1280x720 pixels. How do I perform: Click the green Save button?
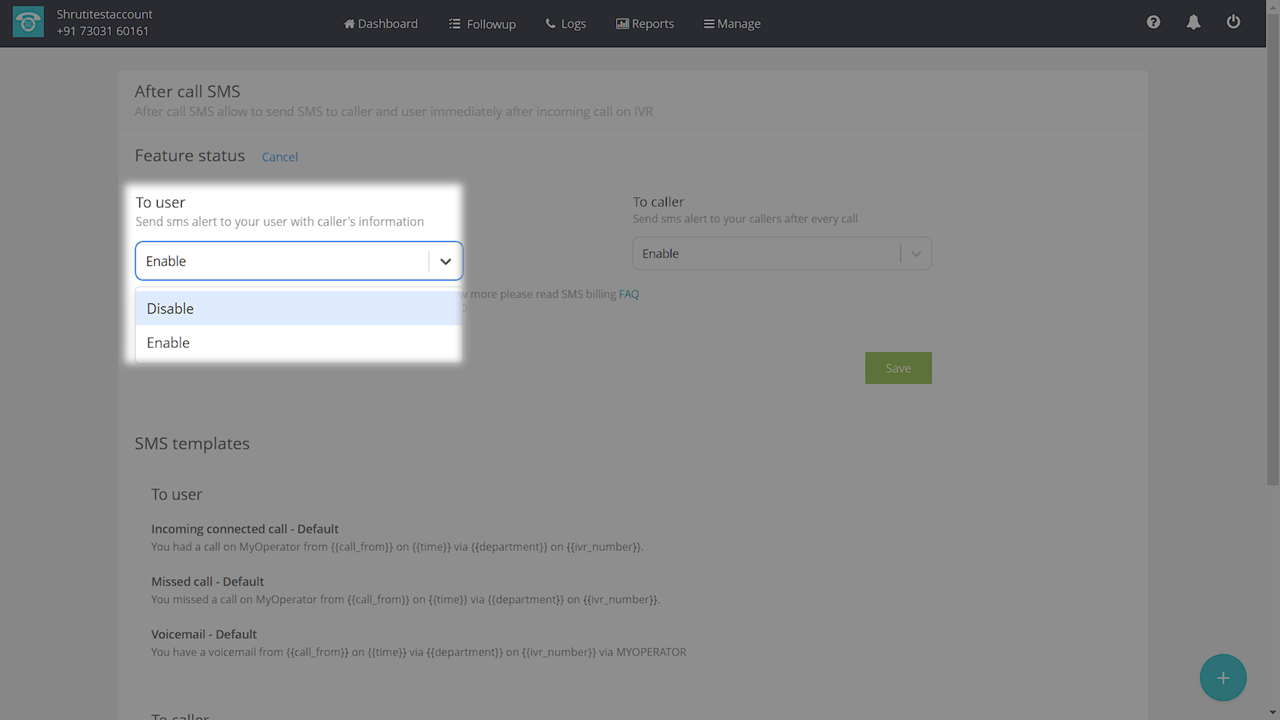click(x=898, y=368)
